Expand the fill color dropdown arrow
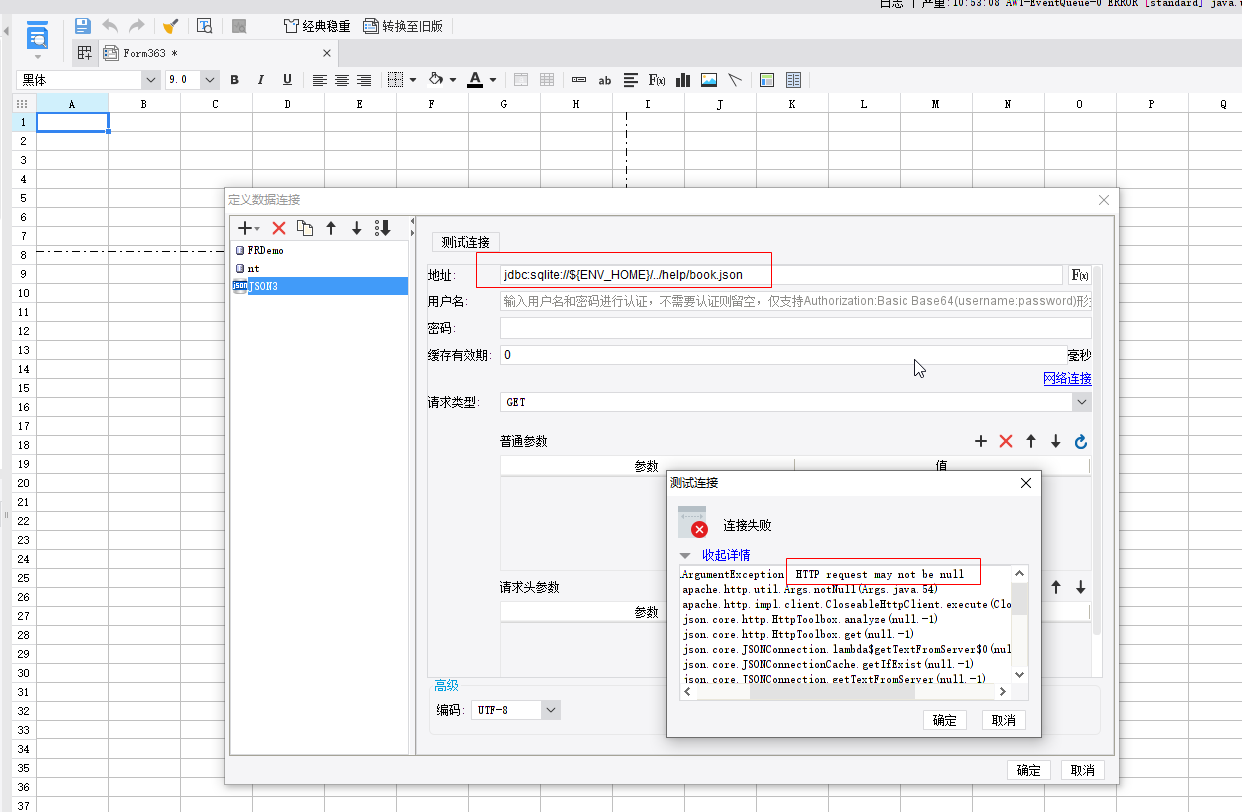The width and height of the screenshot is (1242, 812). point(453,80)
